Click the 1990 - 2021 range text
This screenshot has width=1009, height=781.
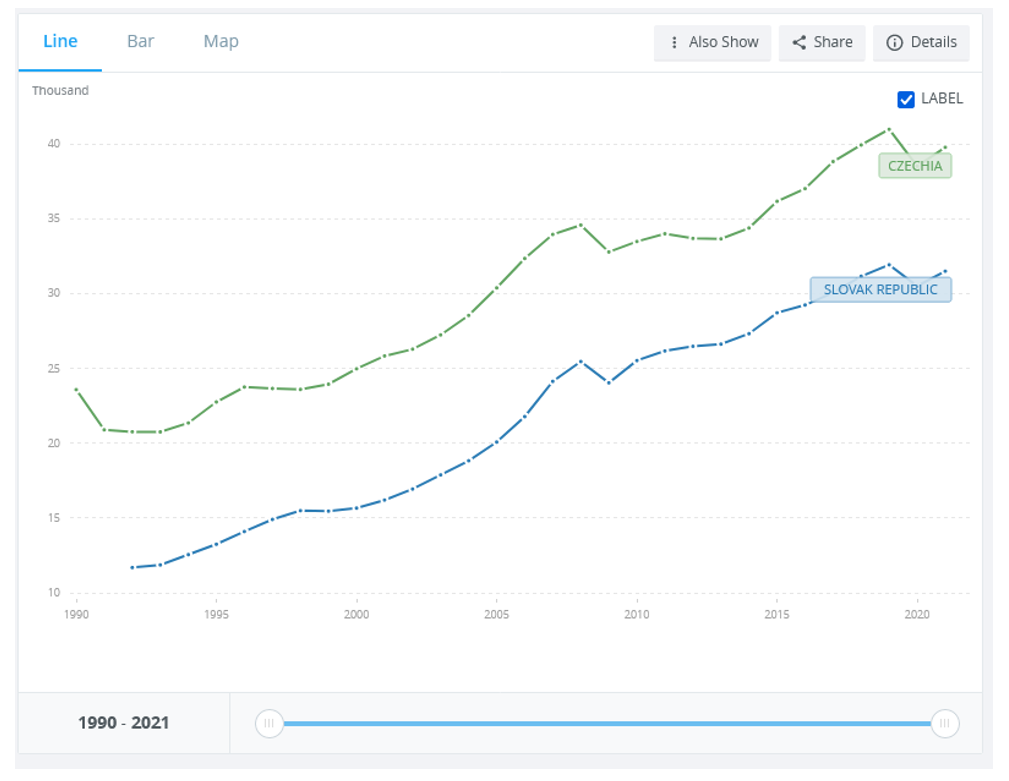click(x=123, y=722)
